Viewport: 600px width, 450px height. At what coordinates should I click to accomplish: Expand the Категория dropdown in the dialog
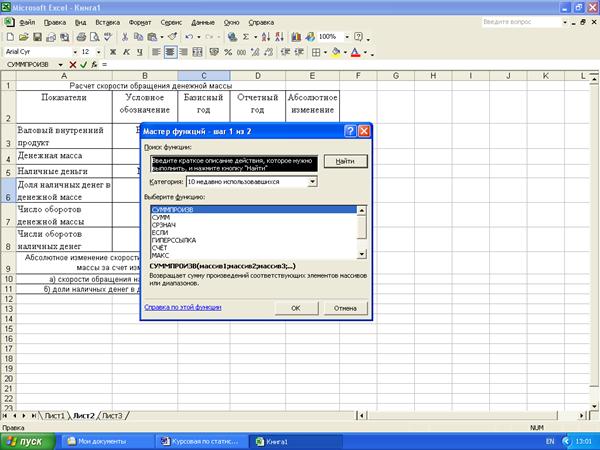pos(312,182)
